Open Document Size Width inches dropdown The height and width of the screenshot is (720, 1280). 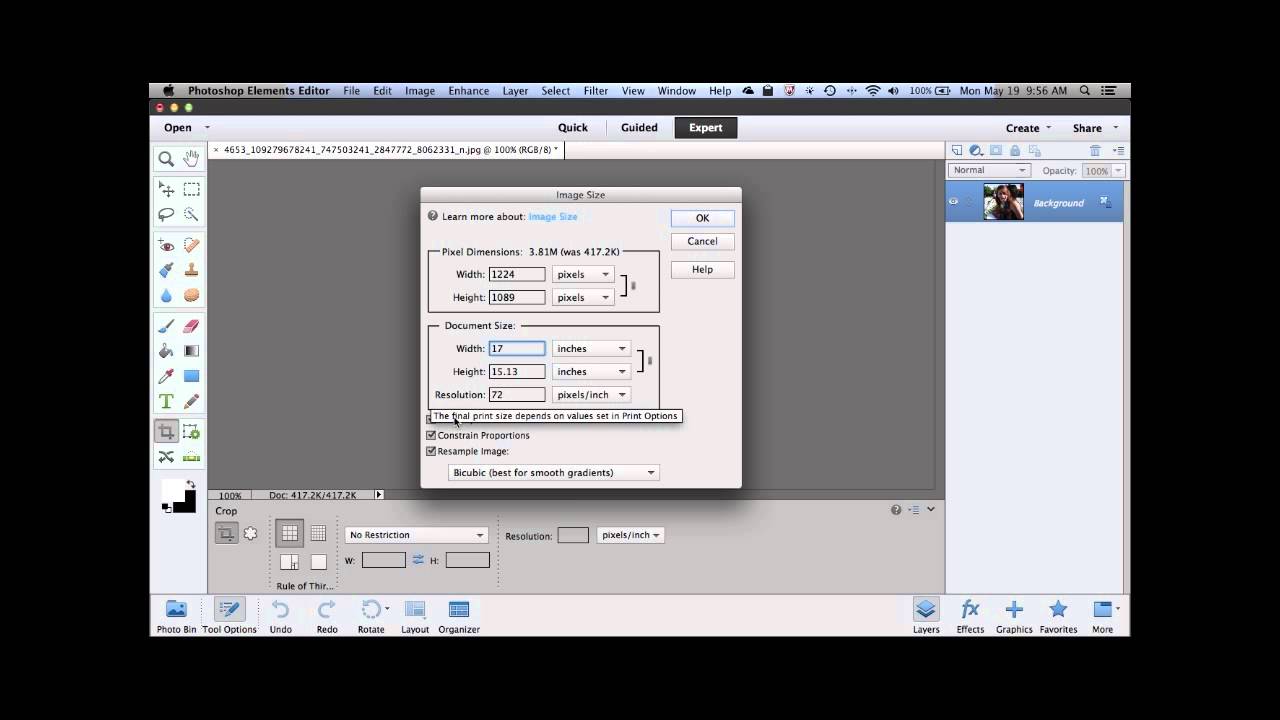(591, 348)
